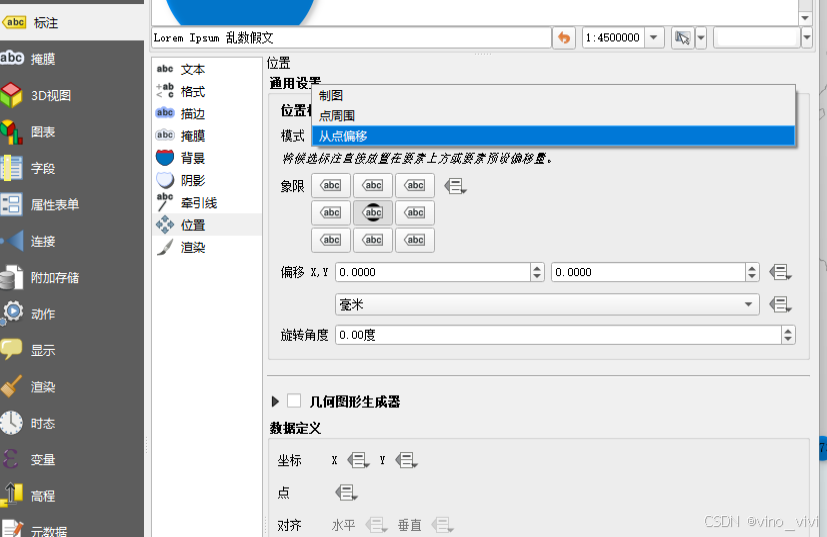Image resolution: width=827 pixels, height=537 pixels.
Task: Open the 元数据 metadata section
Action: coord(71,528)
